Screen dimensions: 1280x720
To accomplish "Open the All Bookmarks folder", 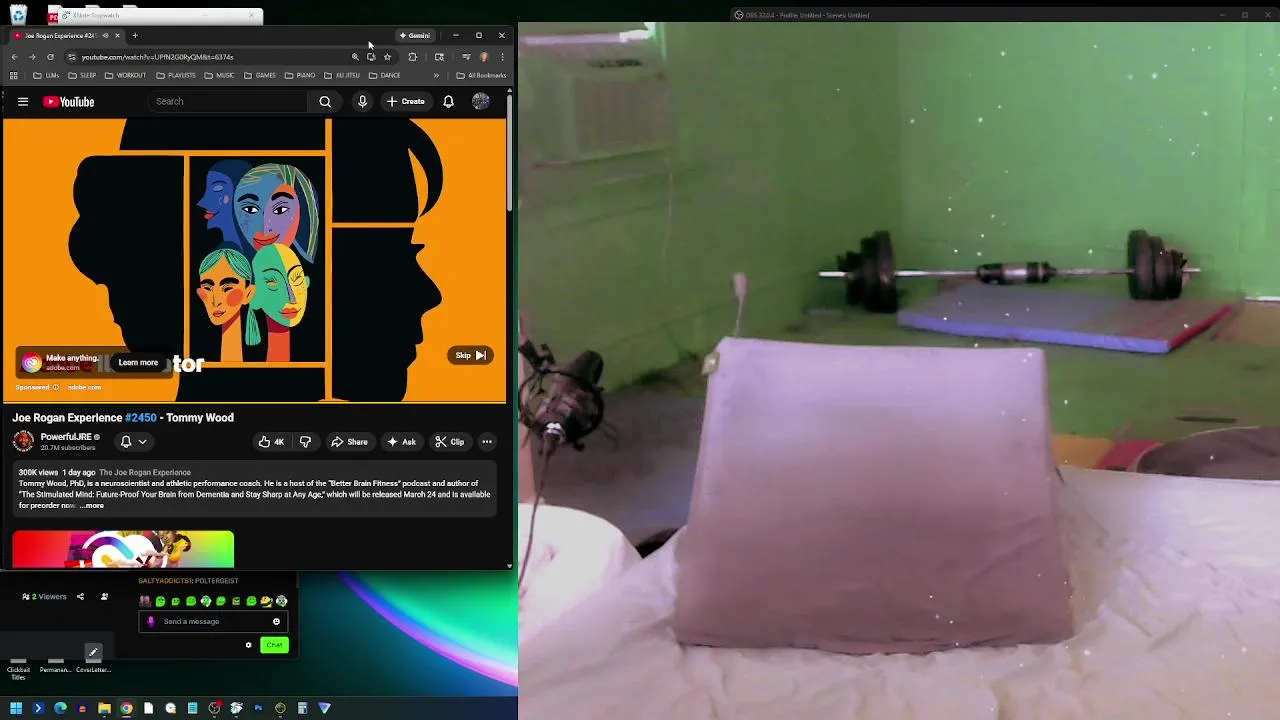I will tap(481, 75).
